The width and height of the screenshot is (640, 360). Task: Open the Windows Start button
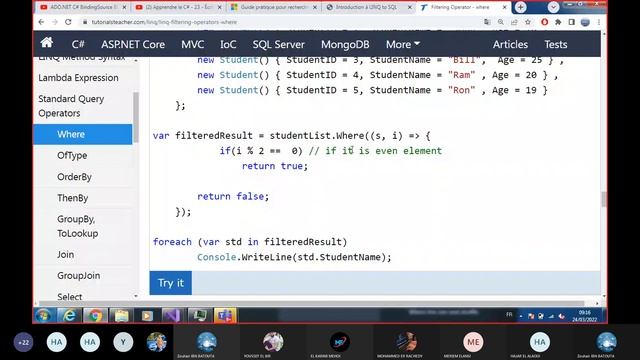[43, 316]
